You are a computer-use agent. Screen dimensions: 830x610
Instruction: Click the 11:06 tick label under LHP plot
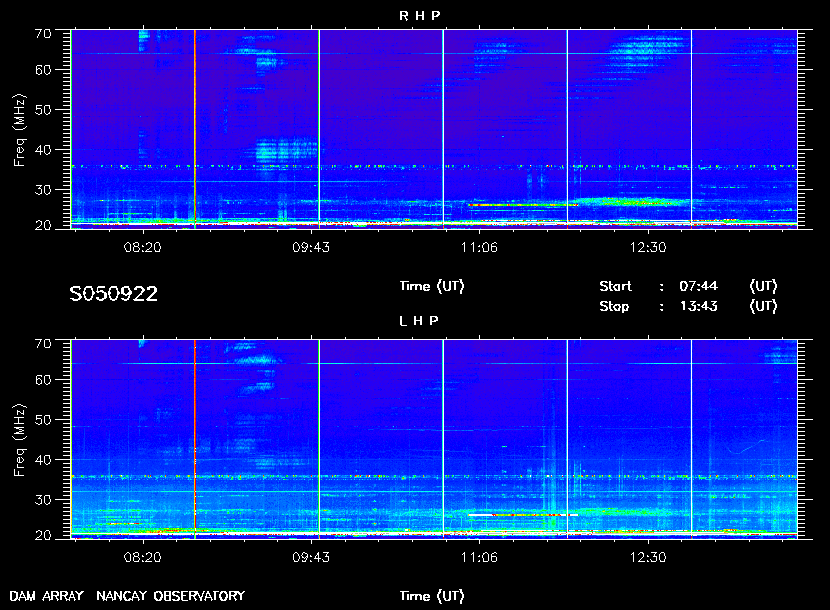tap(479, 558)
